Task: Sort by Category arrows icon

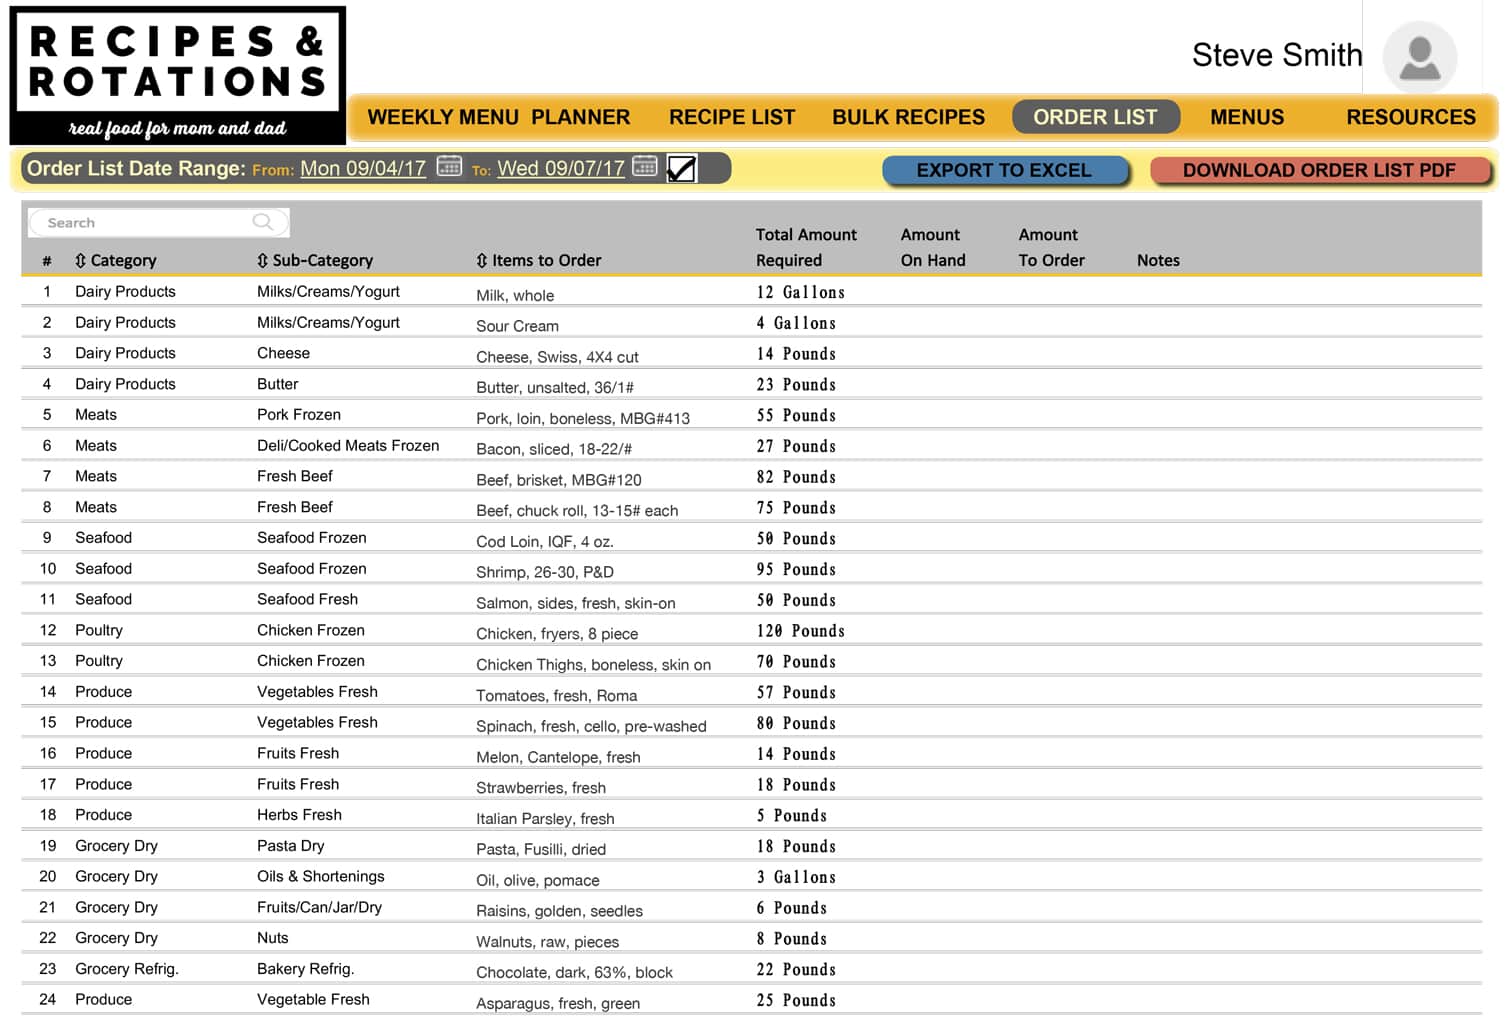Action: tap(80, 260)
